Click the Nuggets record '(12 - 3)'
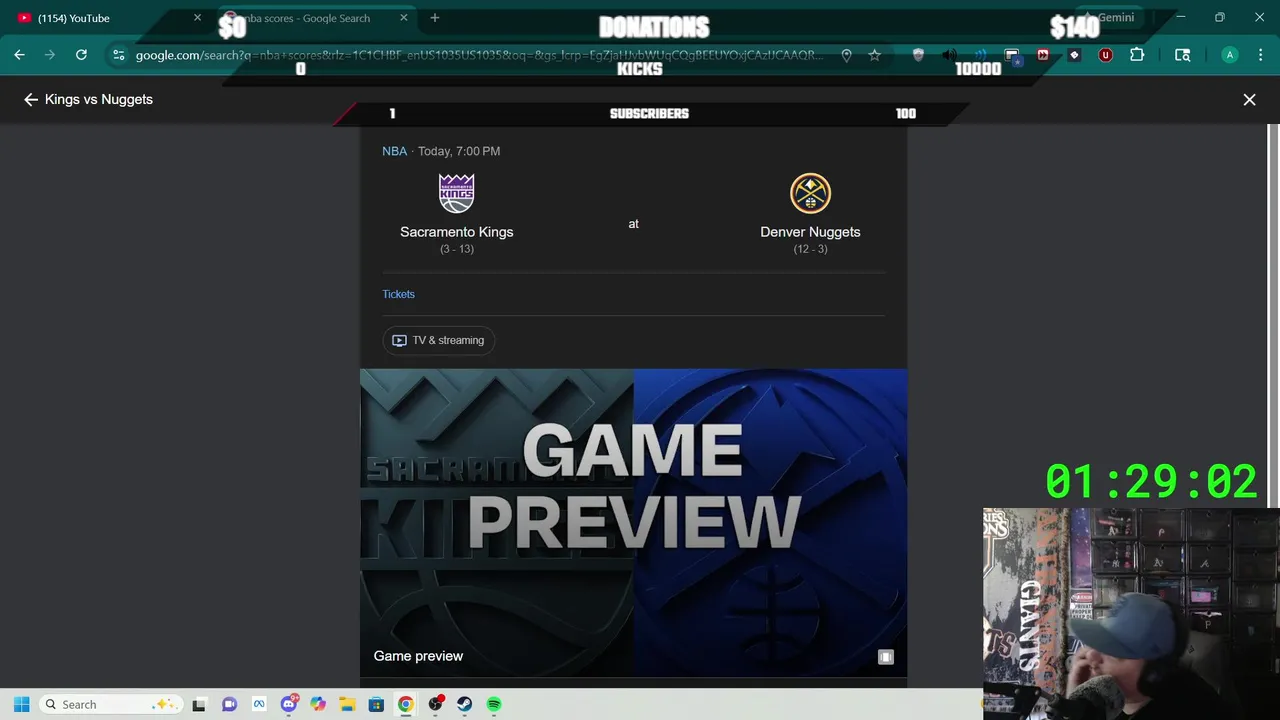This screenshot has height=720, width=1280. point(810,249)
